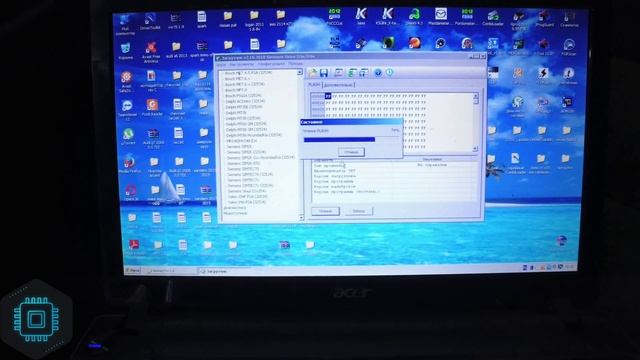Click the Open file toolbar icon in the loader
The height and width of the screenshot is (360, 640).
pyautogui.click(x=313, y=73)
